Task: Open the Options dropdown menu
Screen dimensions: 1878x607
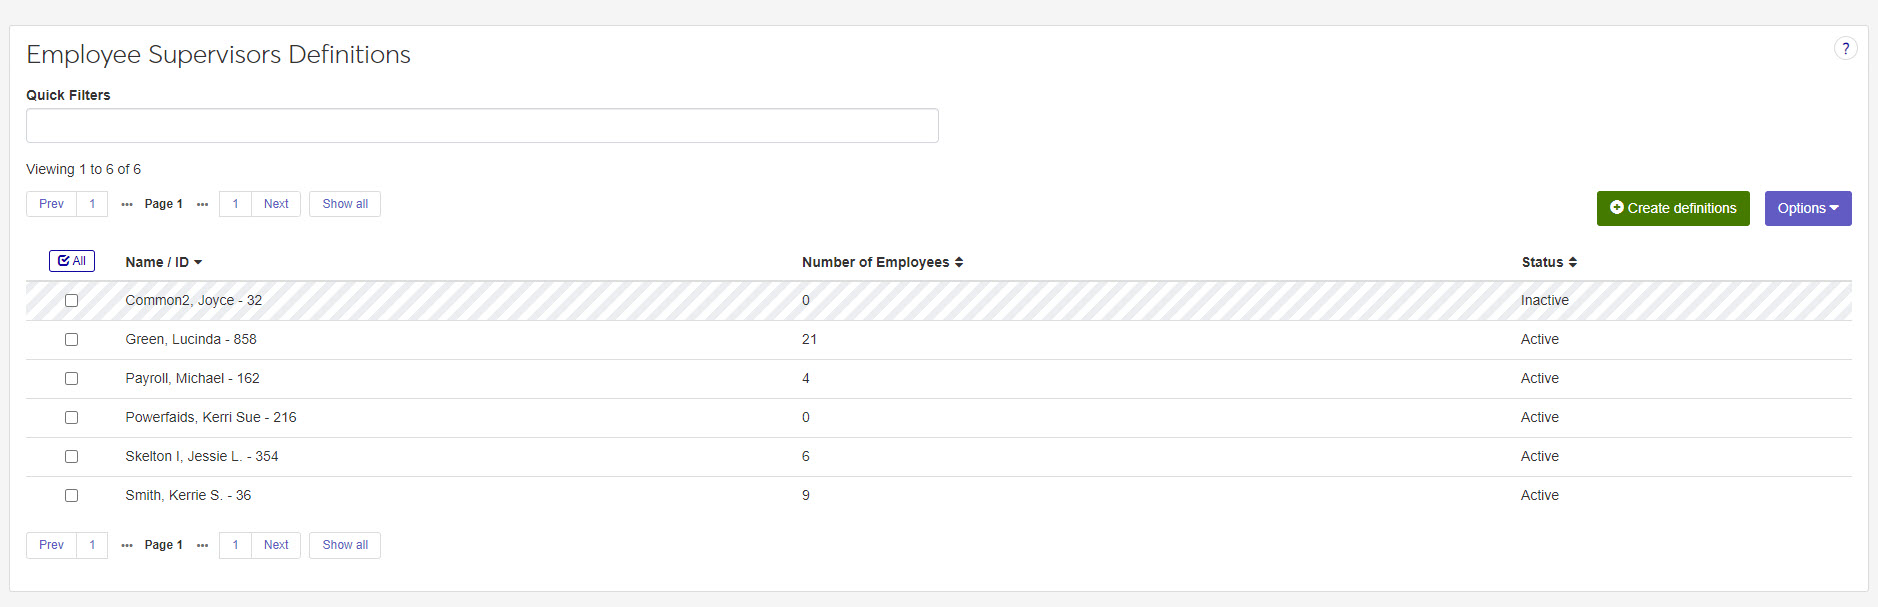Action: (1807, 208)
